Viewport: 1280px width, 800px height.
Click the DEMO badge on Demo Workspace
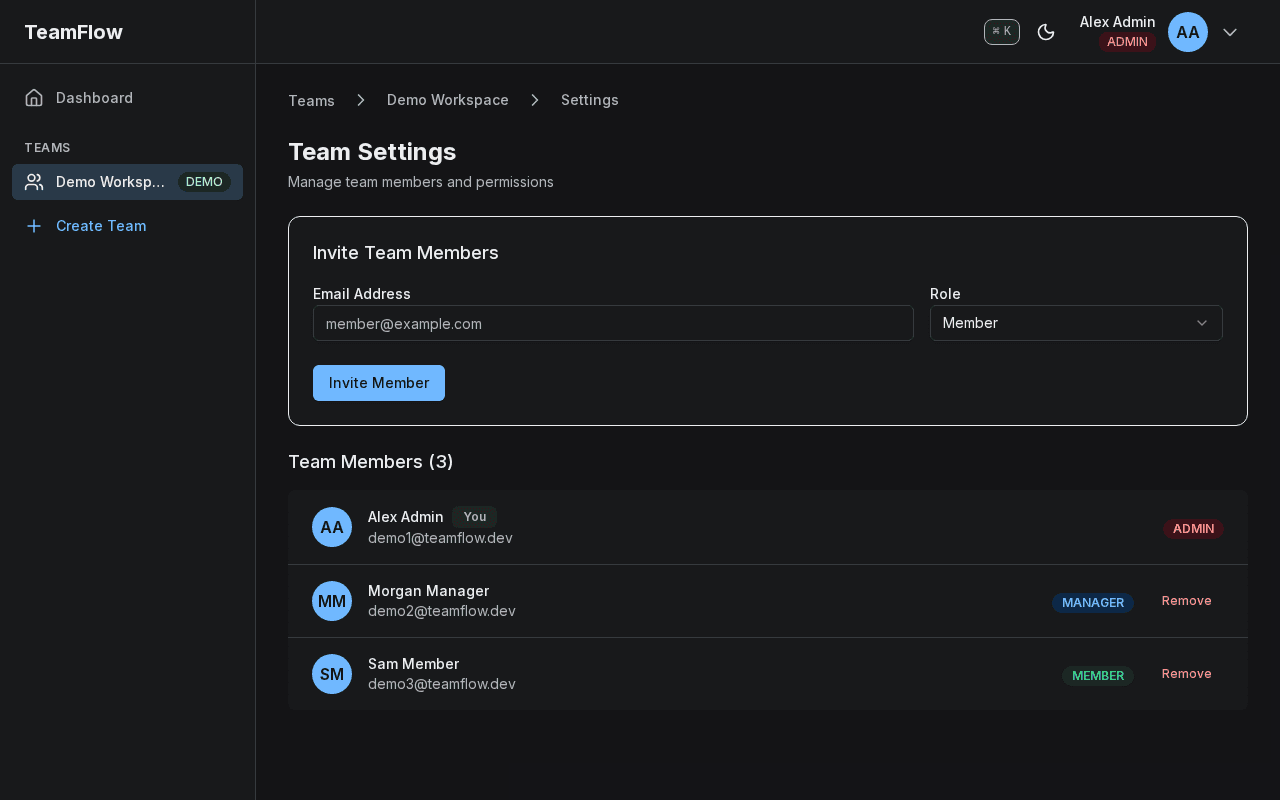(x=204, y=181)
